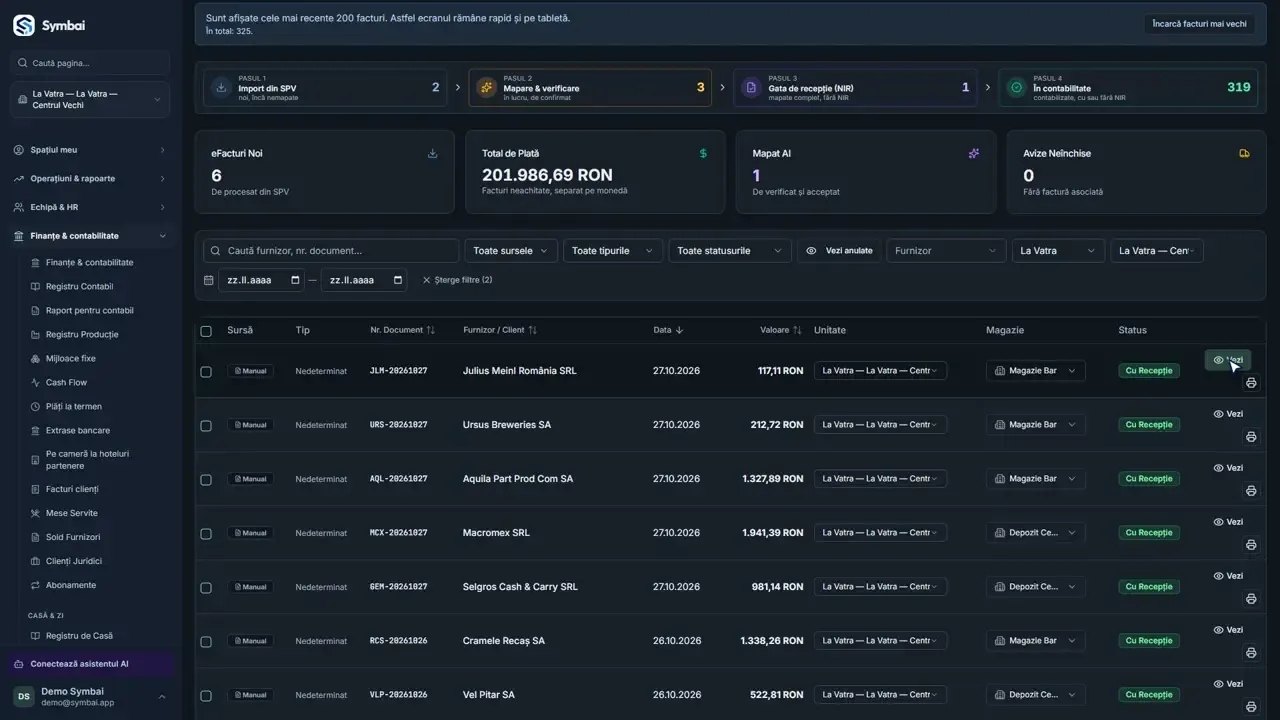Open the La Vatra — Centrul Vechi location selector
The height and width of the screenshot is (720, 1280).
pos(91,100)
